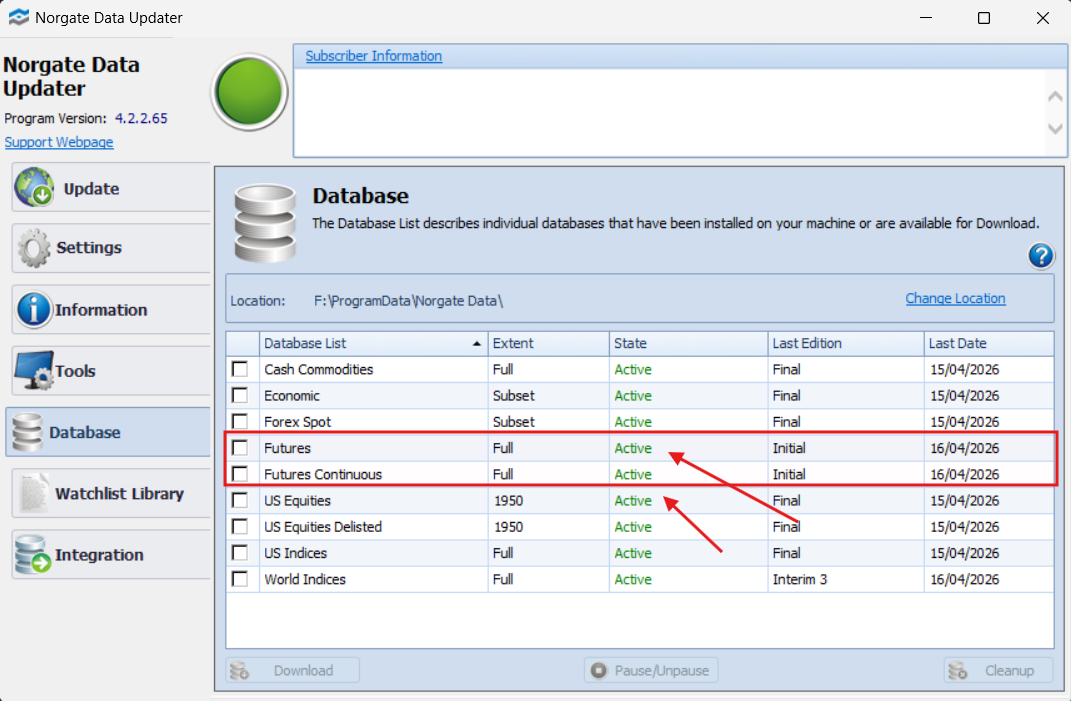Click the Download button icon
Screen dimensions: 1071x701
[x=239, y=670]
